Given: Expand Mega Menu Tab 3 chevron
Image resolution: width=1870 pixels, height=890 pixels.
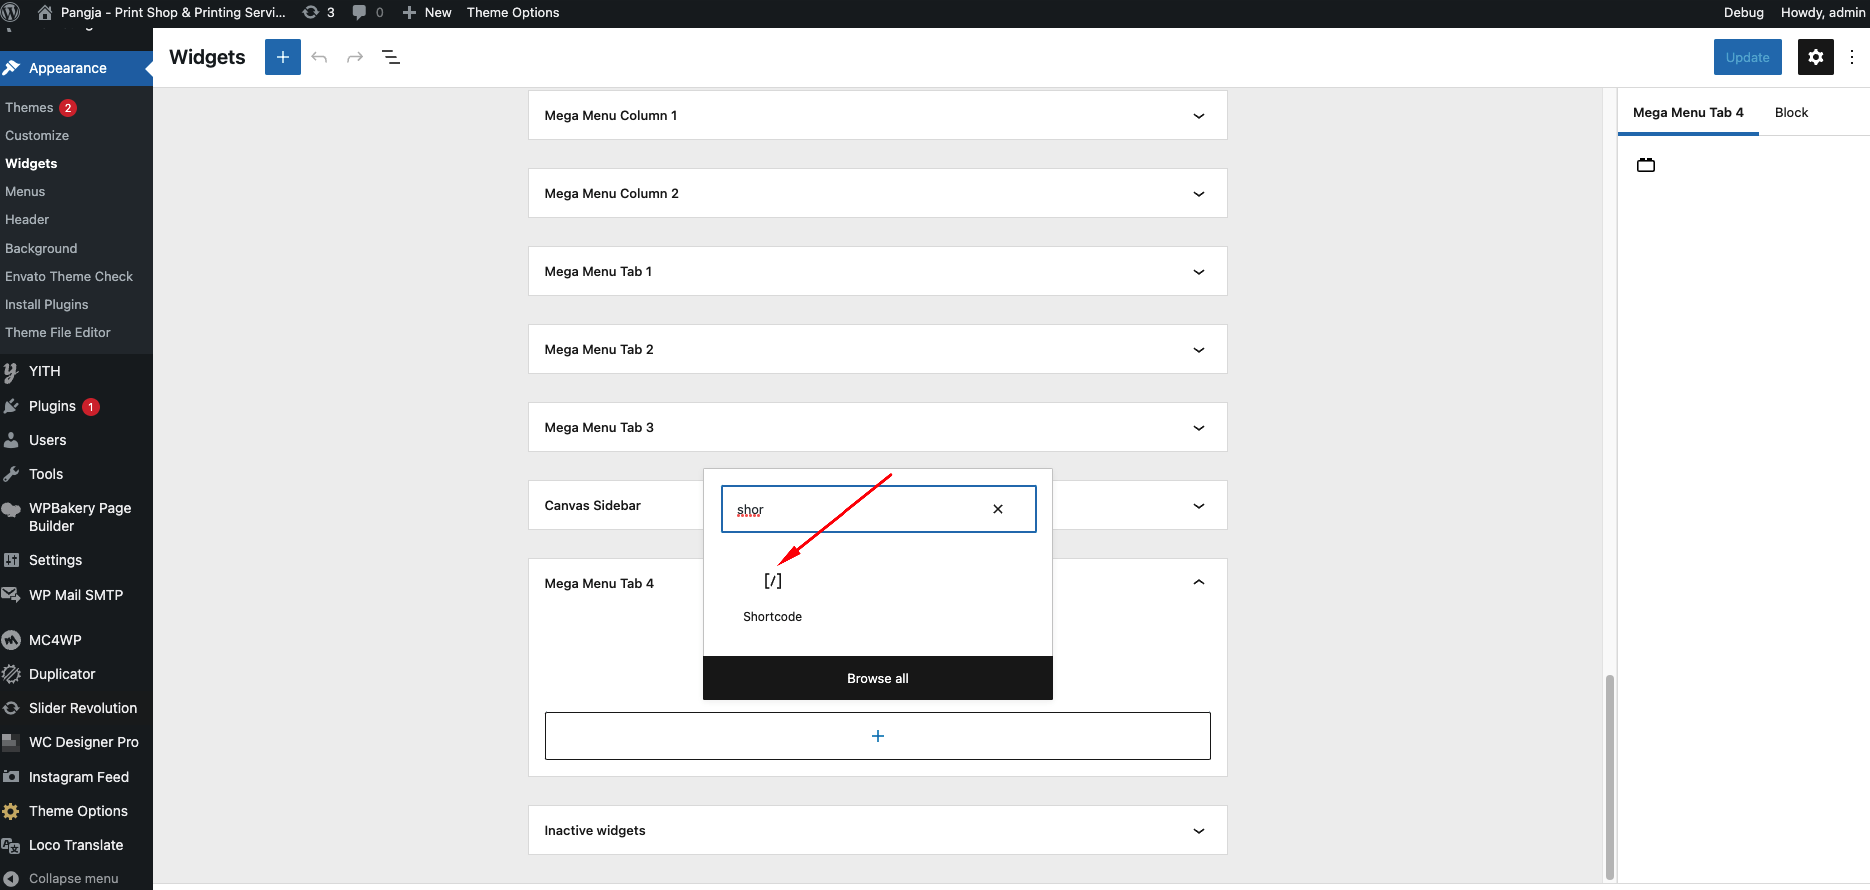Looking at the screenshot, I should pos(1199,428).
